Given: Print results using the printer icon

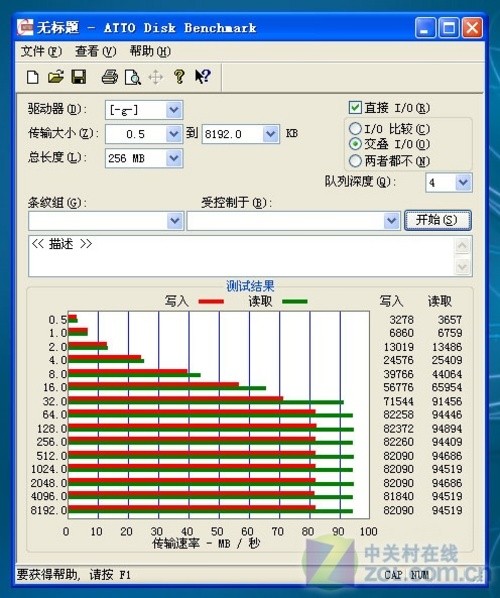Looking at the screenshot, I should pos(110,77).
